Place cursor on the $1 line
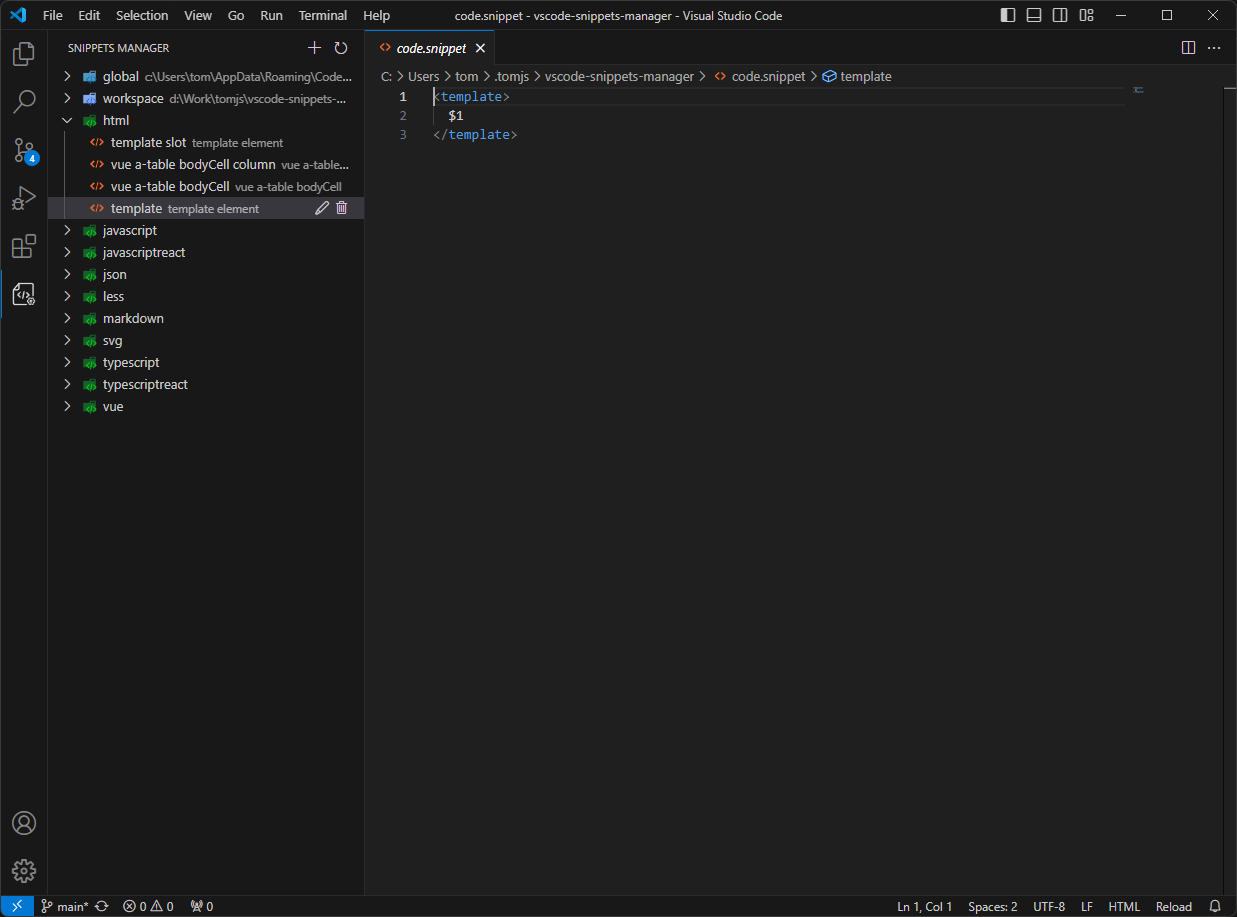 (455, 115)
